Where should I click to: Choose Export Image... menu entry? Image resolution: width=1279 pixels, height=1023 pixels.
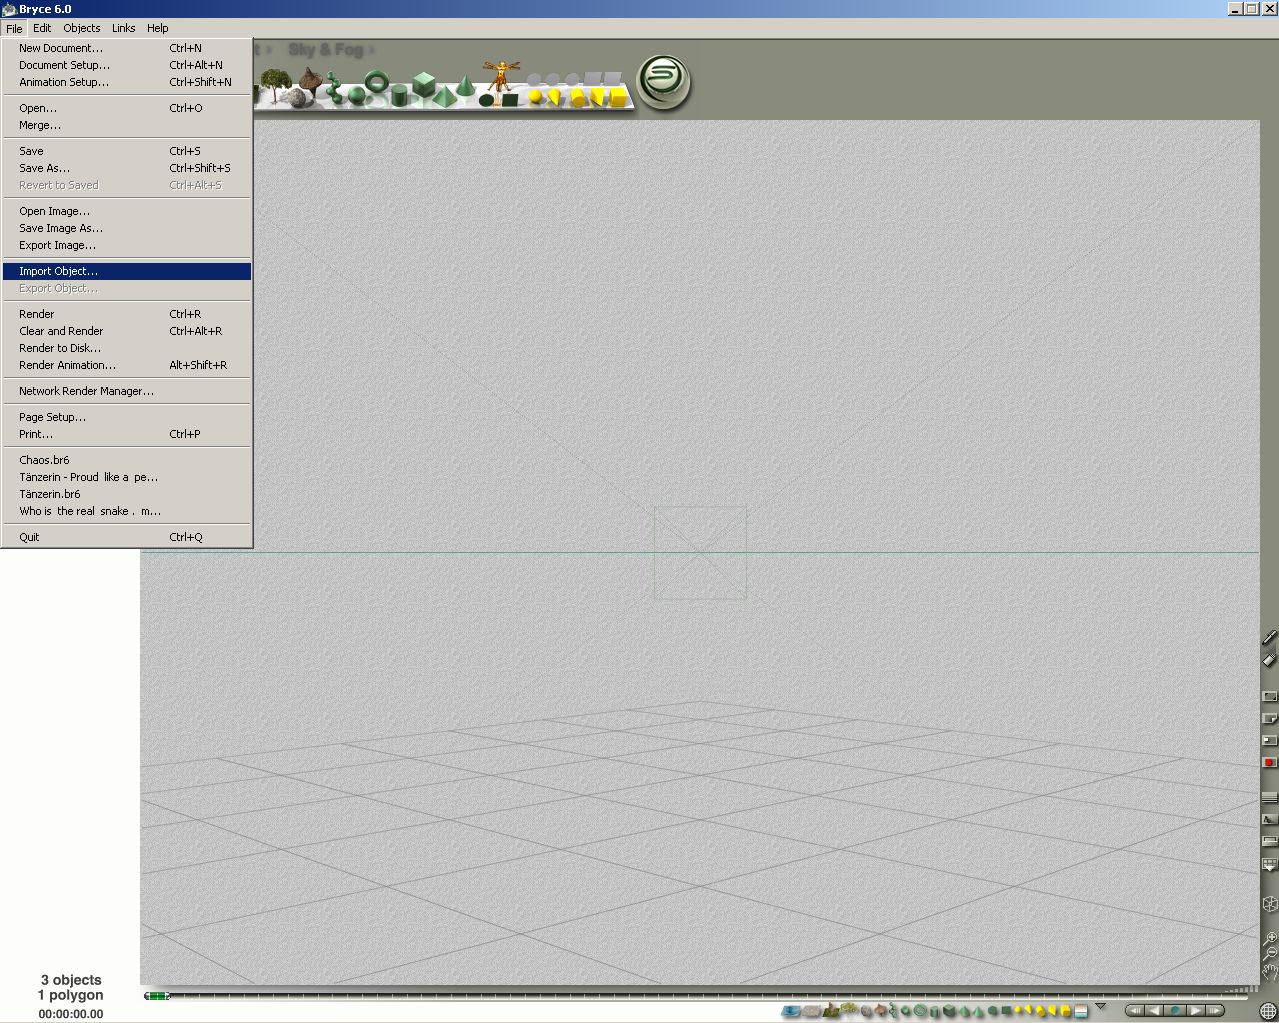(127, 245)
